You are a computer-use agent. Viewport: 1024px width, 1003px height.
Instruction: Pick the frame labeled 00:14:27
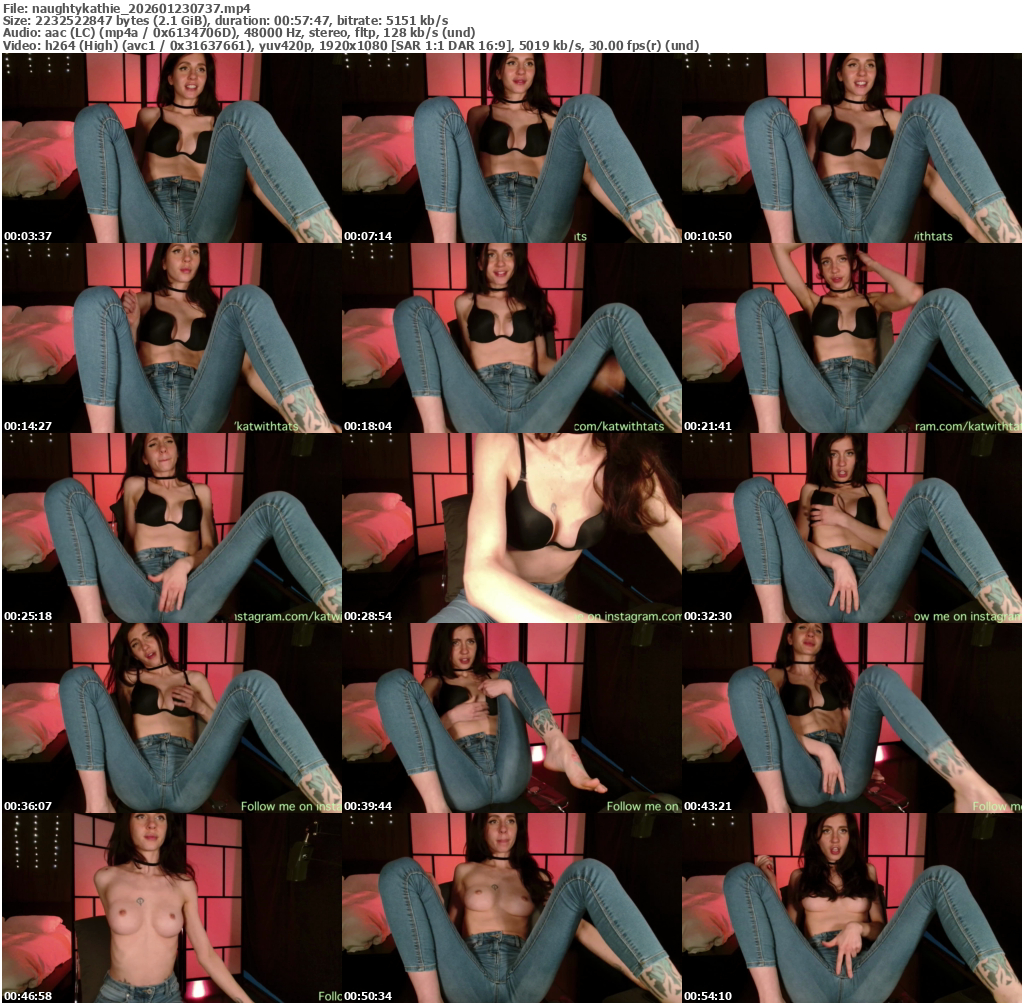(171, 338)
